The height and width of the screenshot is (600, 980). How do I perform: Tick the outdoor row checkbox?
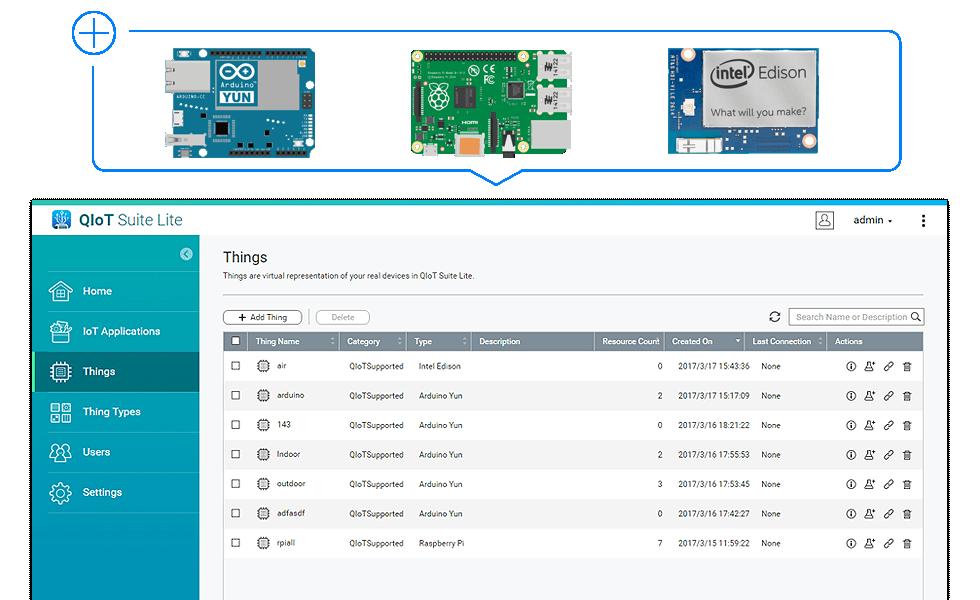click(236, 483)
